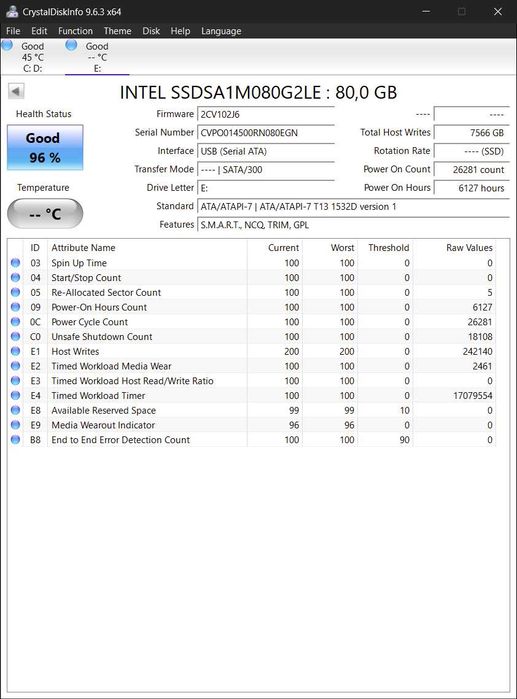Select the C: D: disk tab
Screen dimensions: 517x699
point(33,57)
